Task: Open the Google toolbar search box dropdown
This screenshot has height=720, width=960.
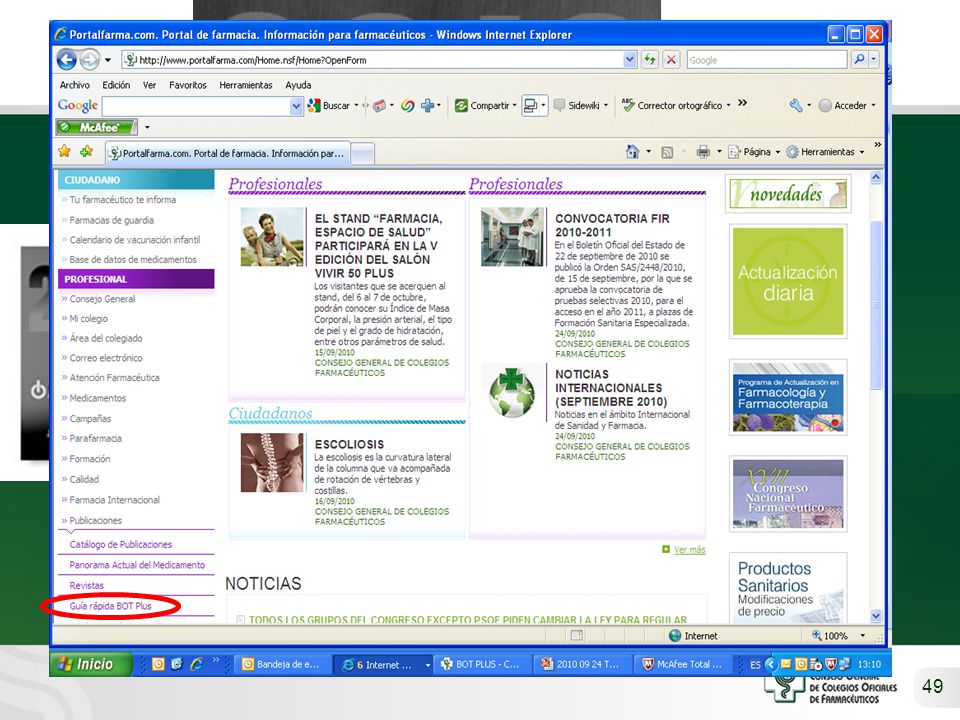Action: (x=296, y=106)
